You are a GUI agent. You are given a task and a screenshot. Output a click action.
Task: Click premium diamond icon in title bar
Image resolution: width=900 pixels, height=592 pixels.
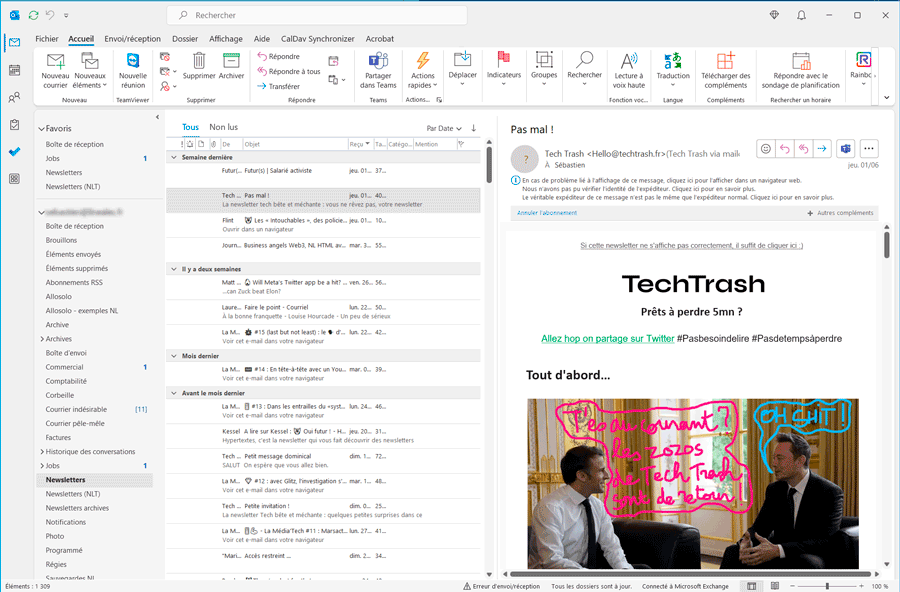click(x=774, y=16)
